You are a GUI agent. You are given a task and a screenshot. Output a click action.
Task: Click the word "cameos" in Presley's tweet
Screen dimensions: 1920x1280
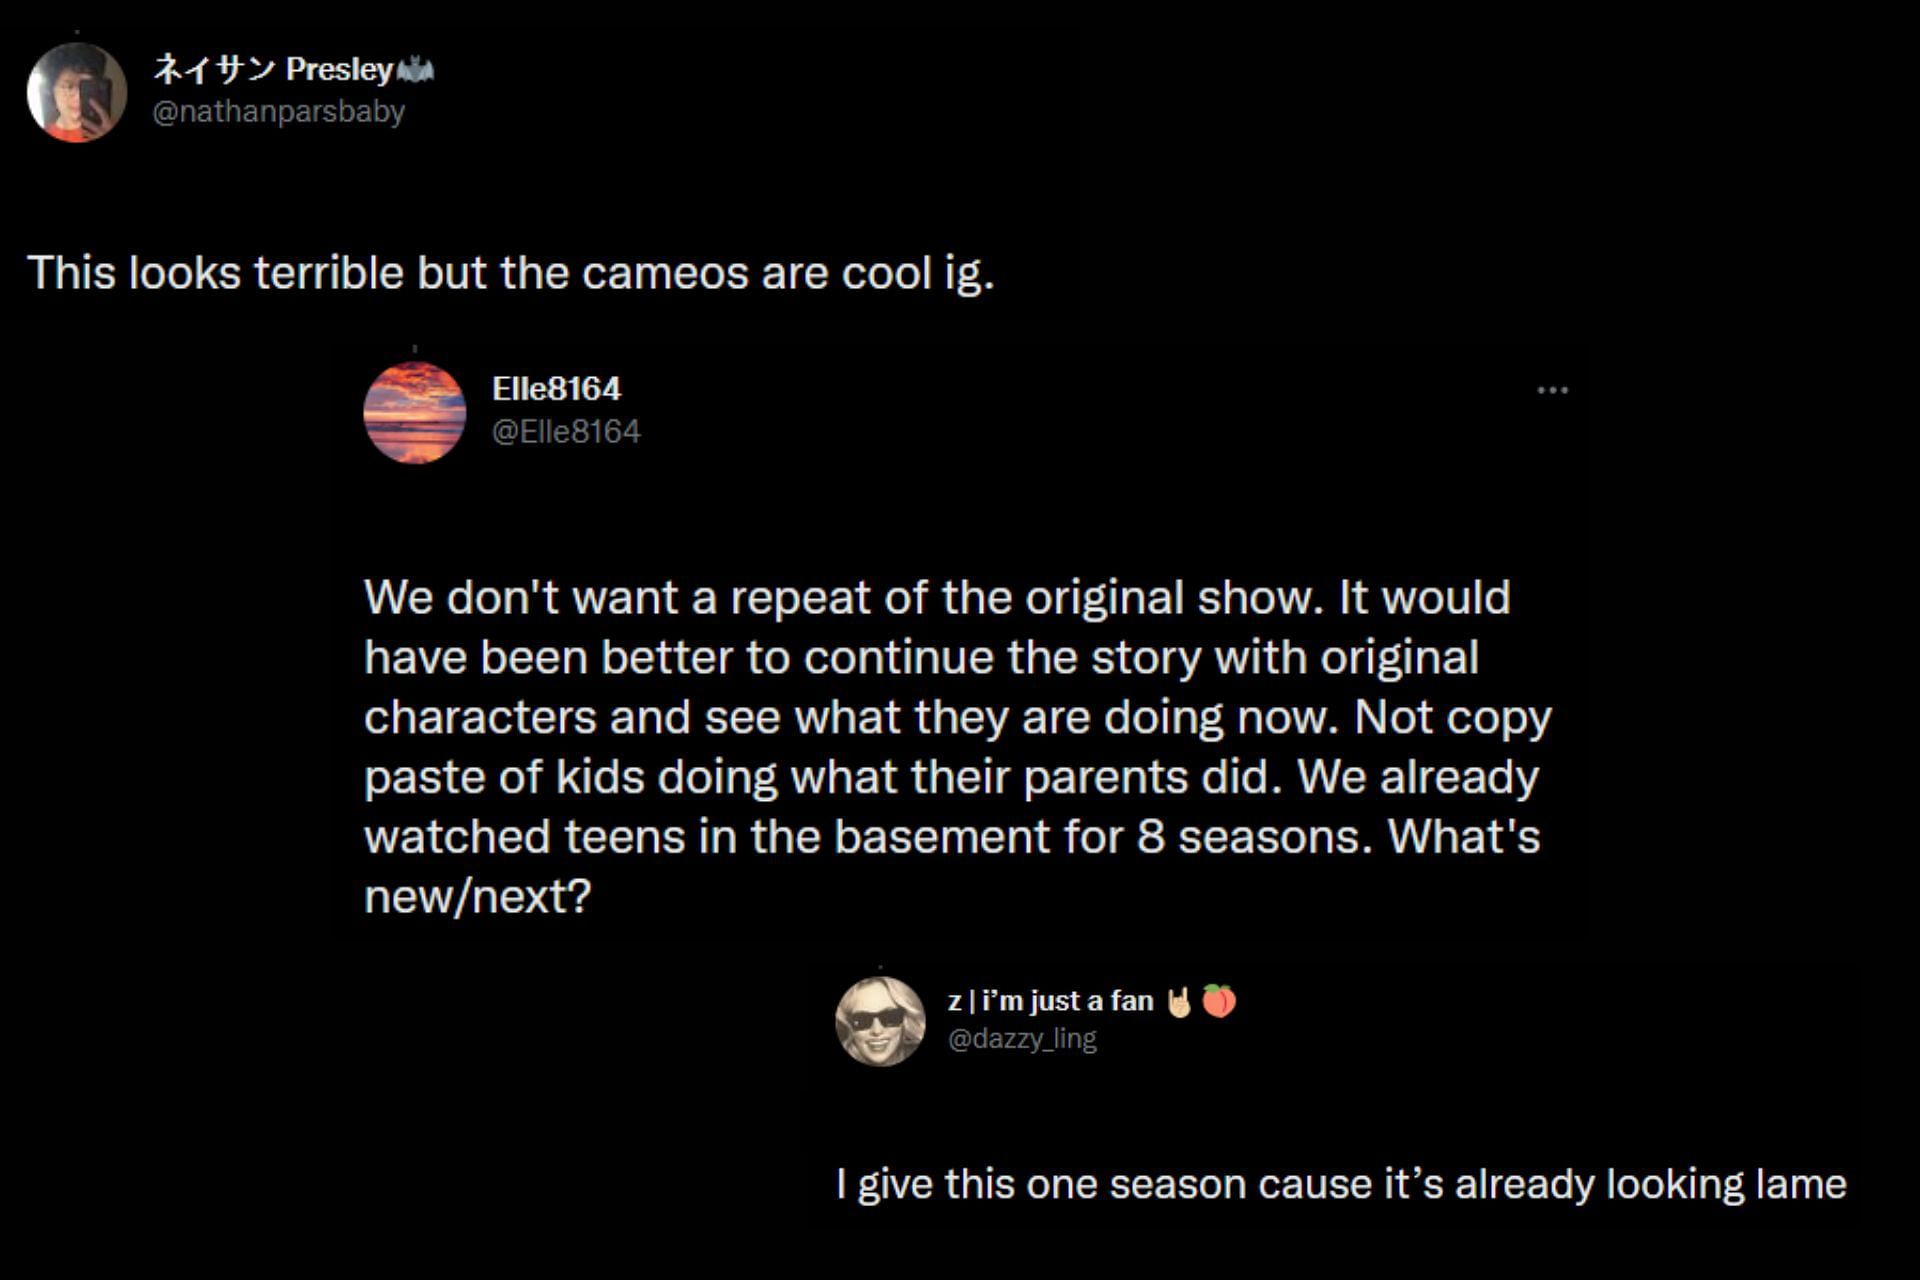[664, 273]
